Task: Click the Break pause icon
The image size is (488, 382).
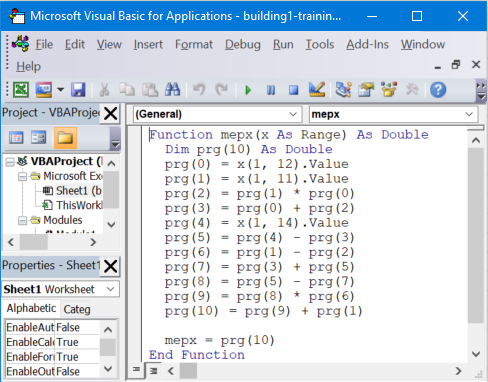Action: click(x=271, y=90)
